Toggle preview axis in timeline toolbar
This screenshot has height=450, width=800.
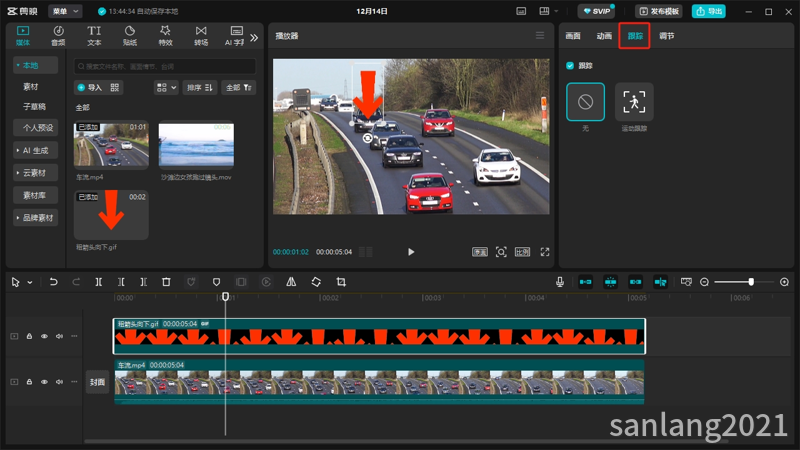(x=660, y=282)
